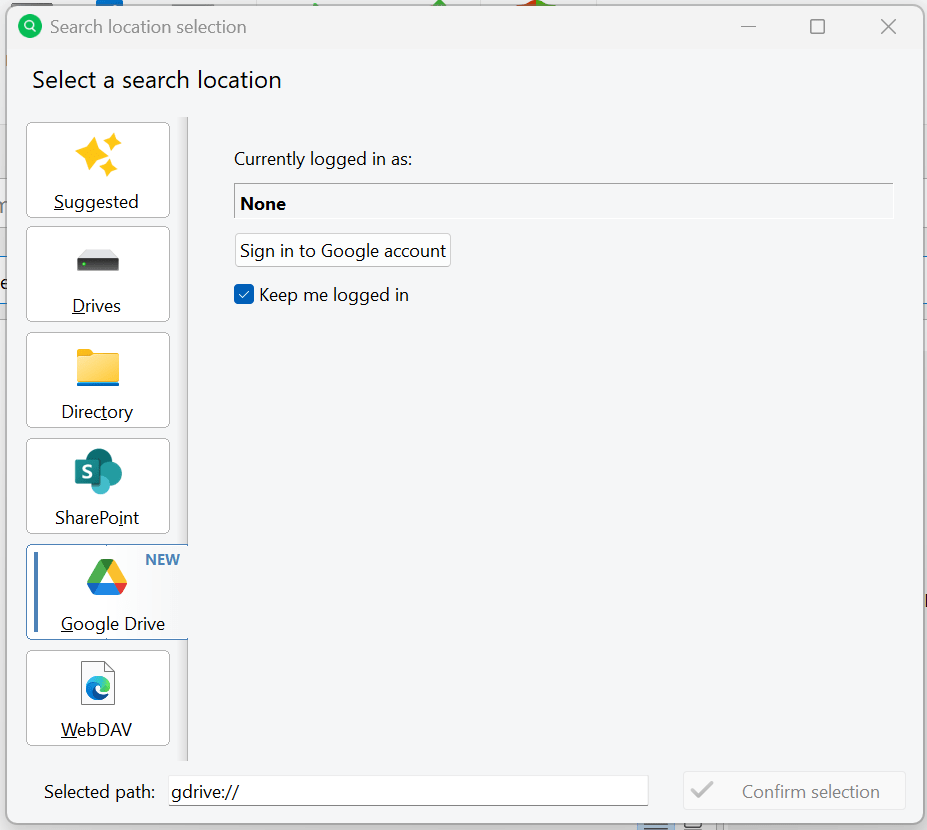The width and height of the screenshot is (927, 830).
Task: Choose the Directory folder icon
Action: click(98, 367)
